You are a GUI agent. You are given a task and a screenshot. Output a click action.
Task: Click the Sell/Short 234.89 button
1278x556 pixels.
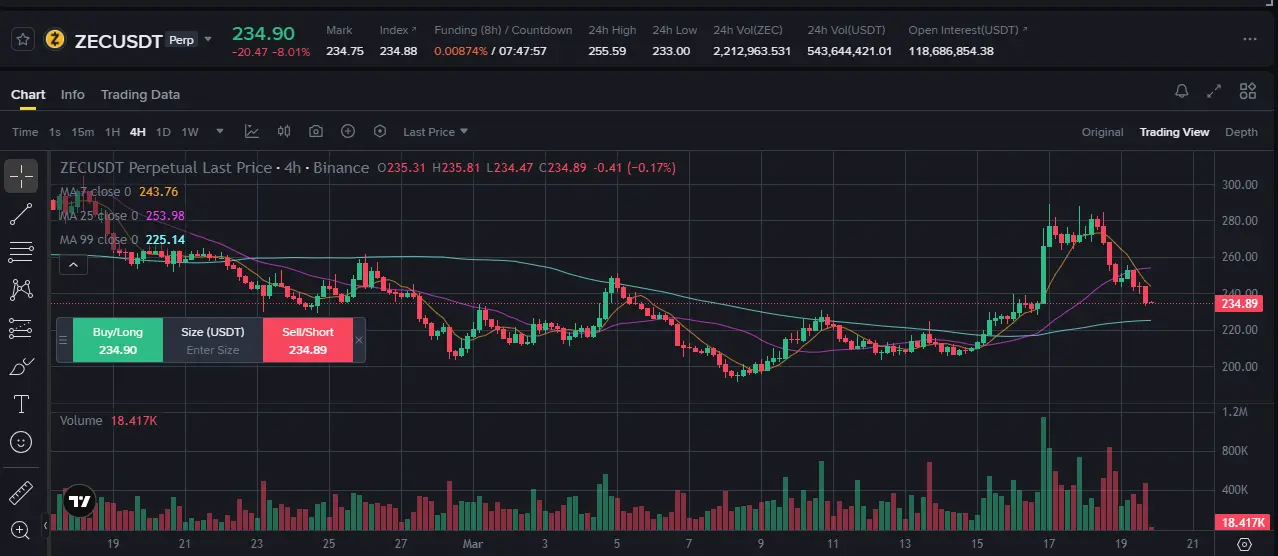point(307,340)
